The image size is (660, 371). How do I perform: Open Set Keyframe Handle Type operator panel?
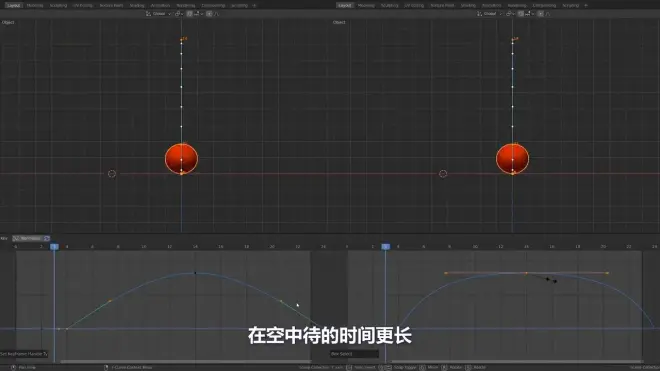[24, 354]
